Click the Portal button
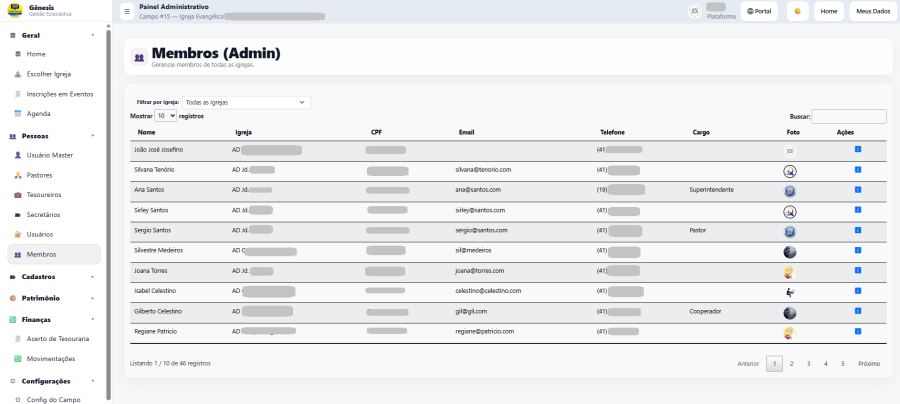 (759, 11)
